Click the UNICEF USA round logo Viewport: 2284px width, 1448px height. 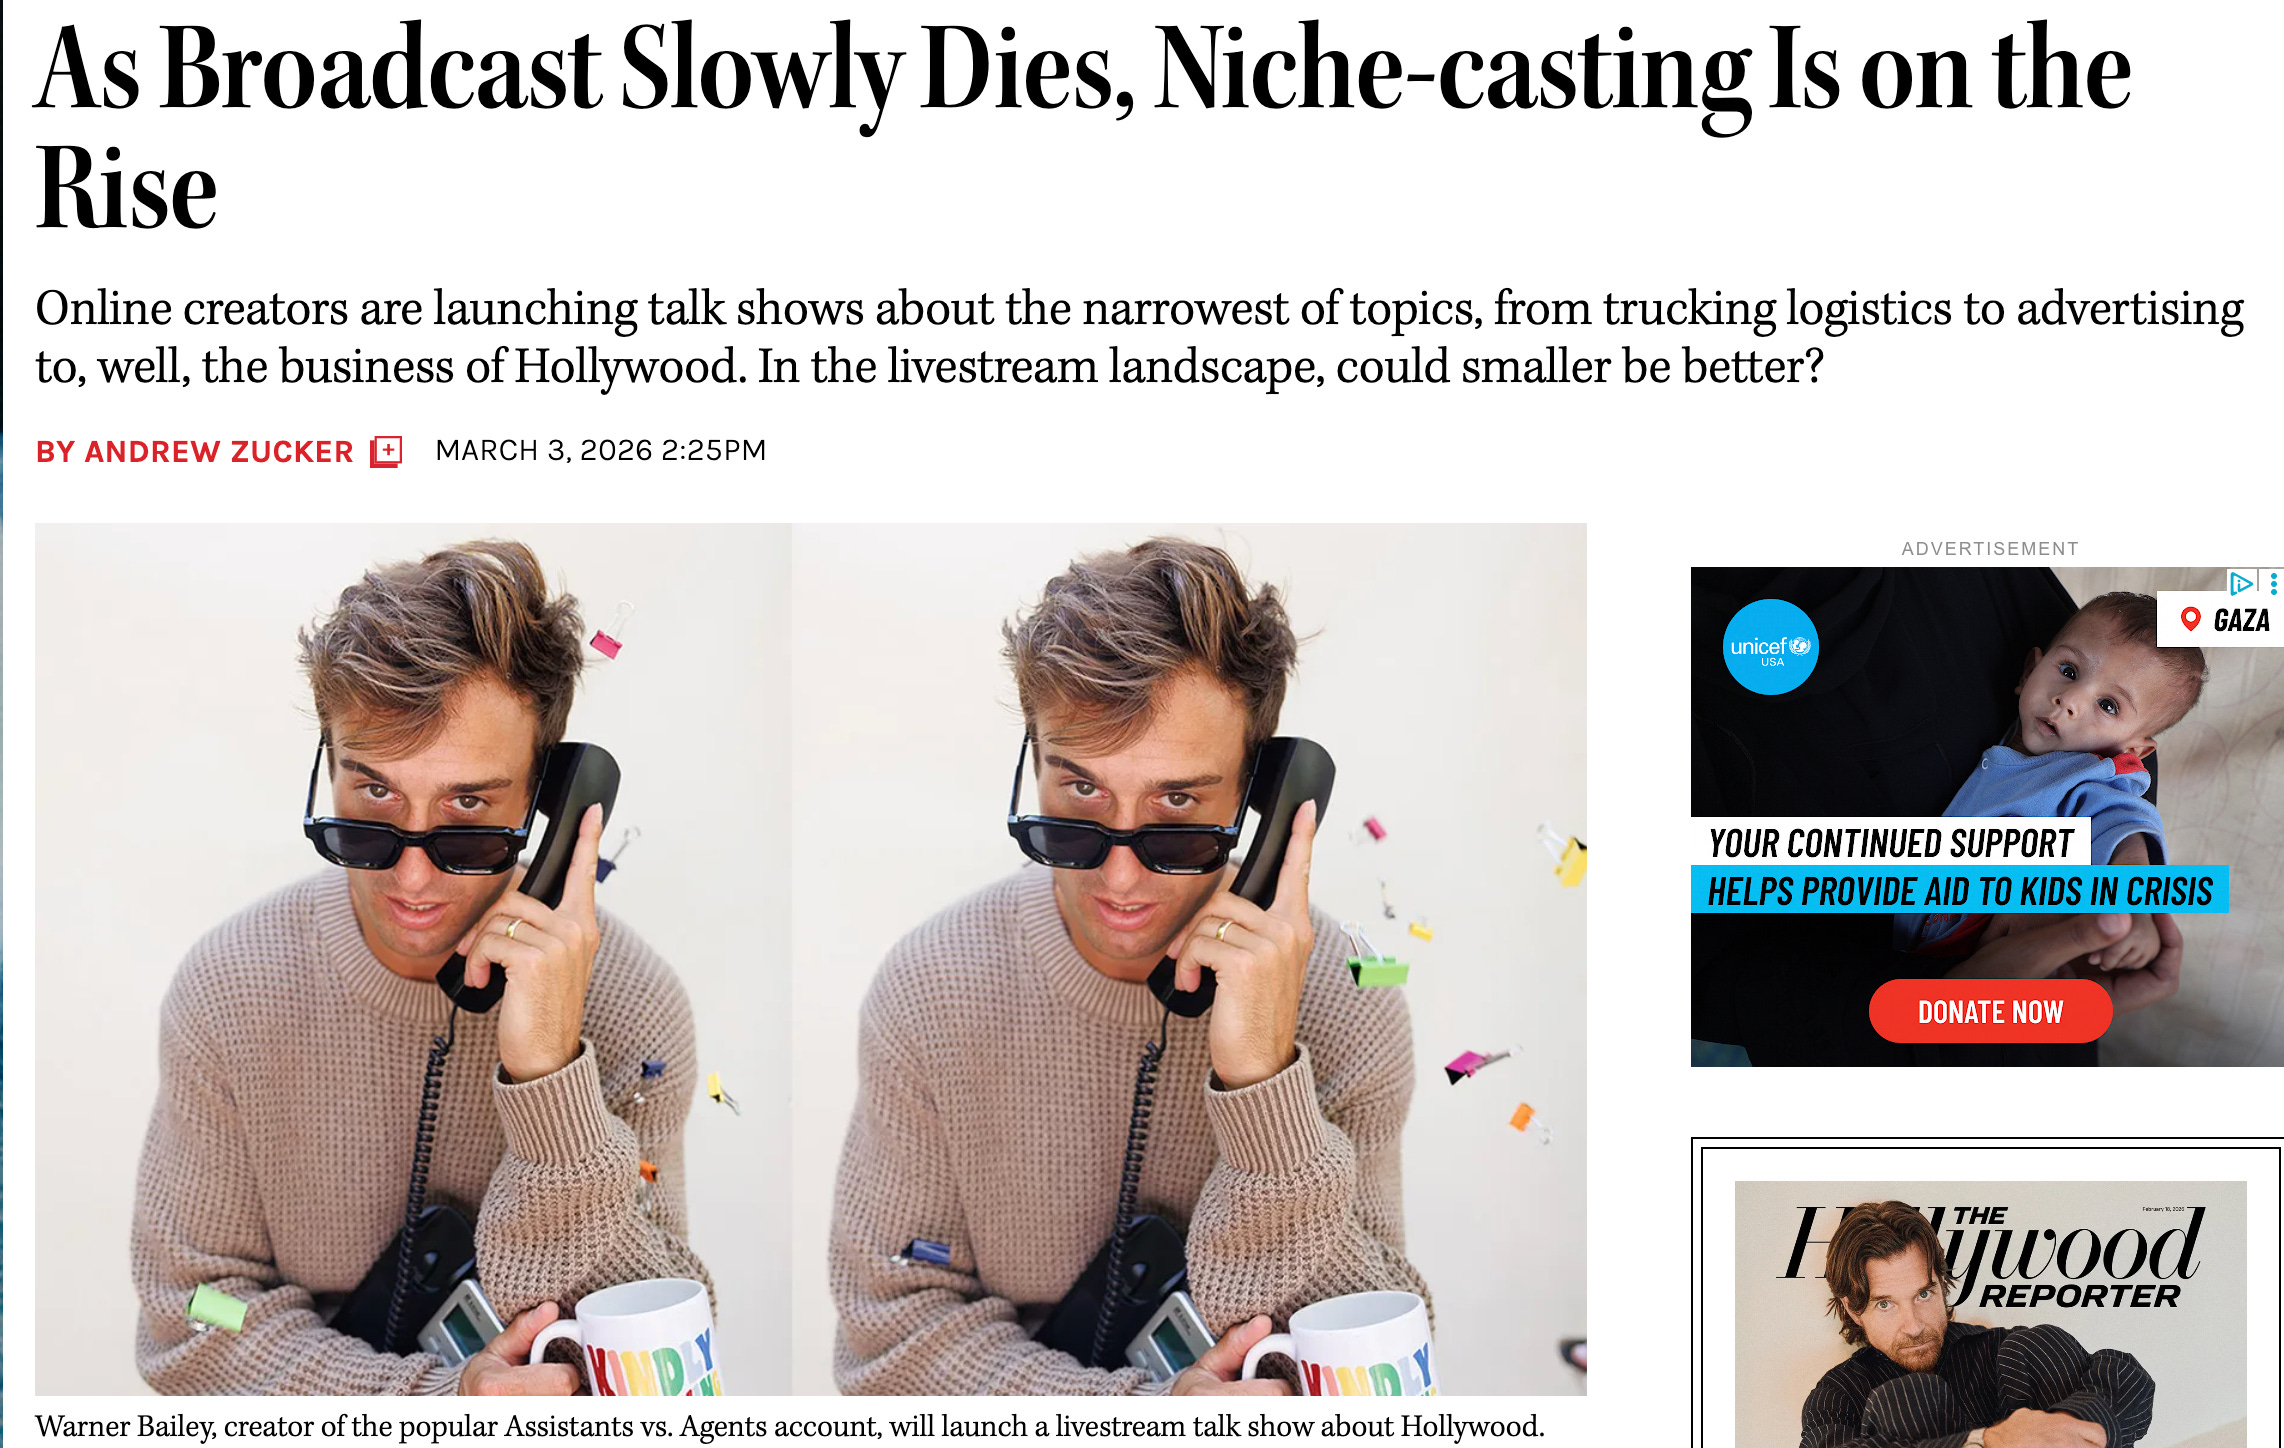point(1770,647)
